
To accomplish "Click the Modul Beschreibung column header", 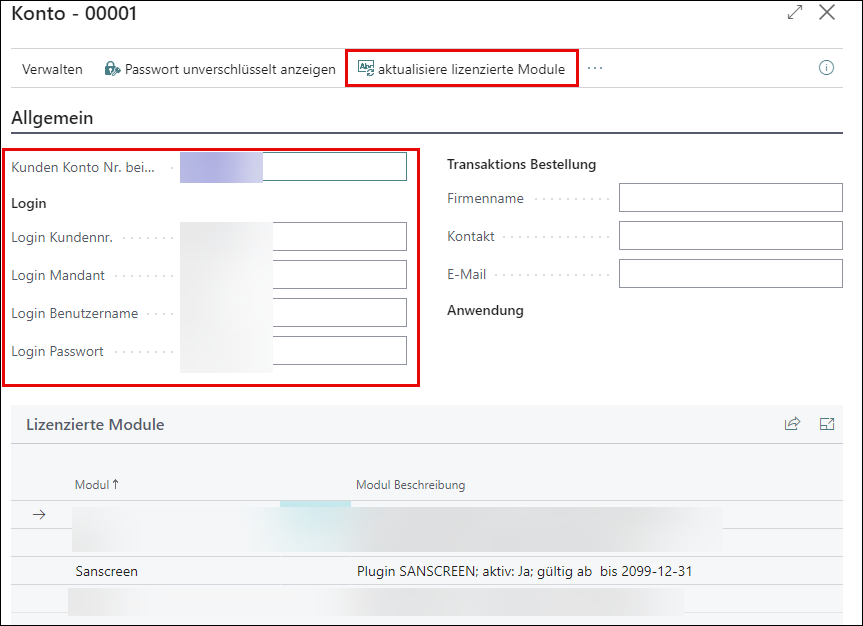I will [410, 485].
